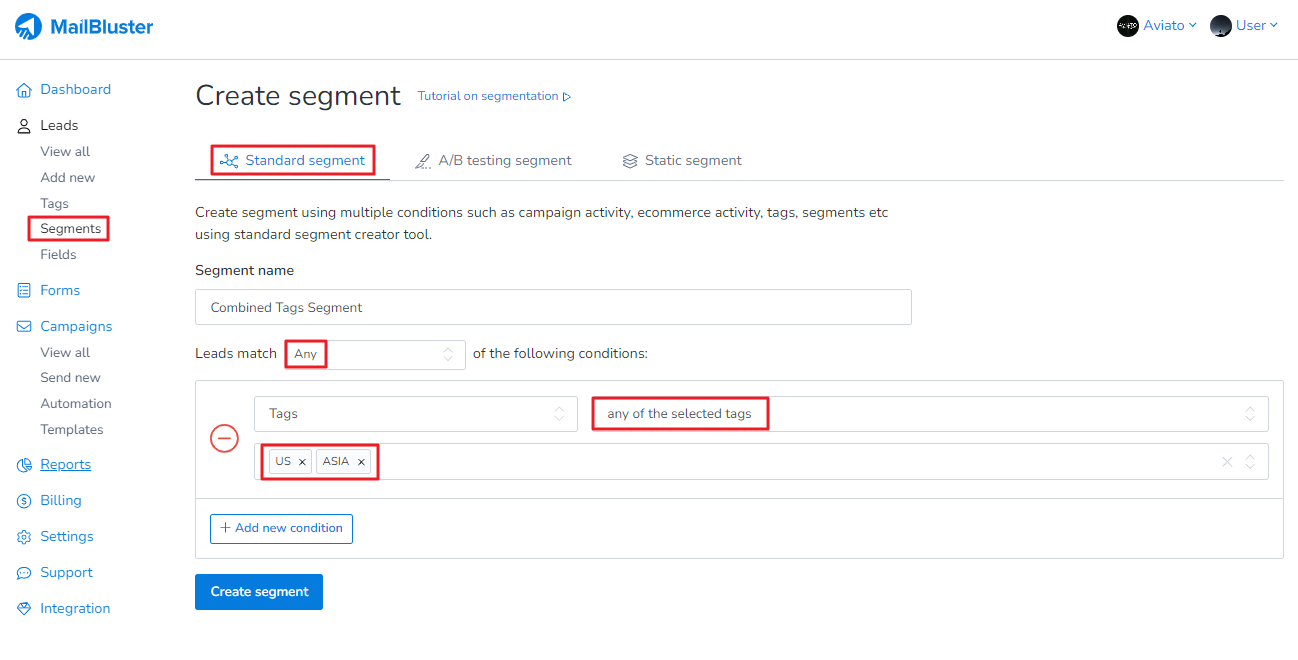Open the Tags condition type dropdown
Viewport: 1298px width, 660px height.
click(x=415, y=414)
